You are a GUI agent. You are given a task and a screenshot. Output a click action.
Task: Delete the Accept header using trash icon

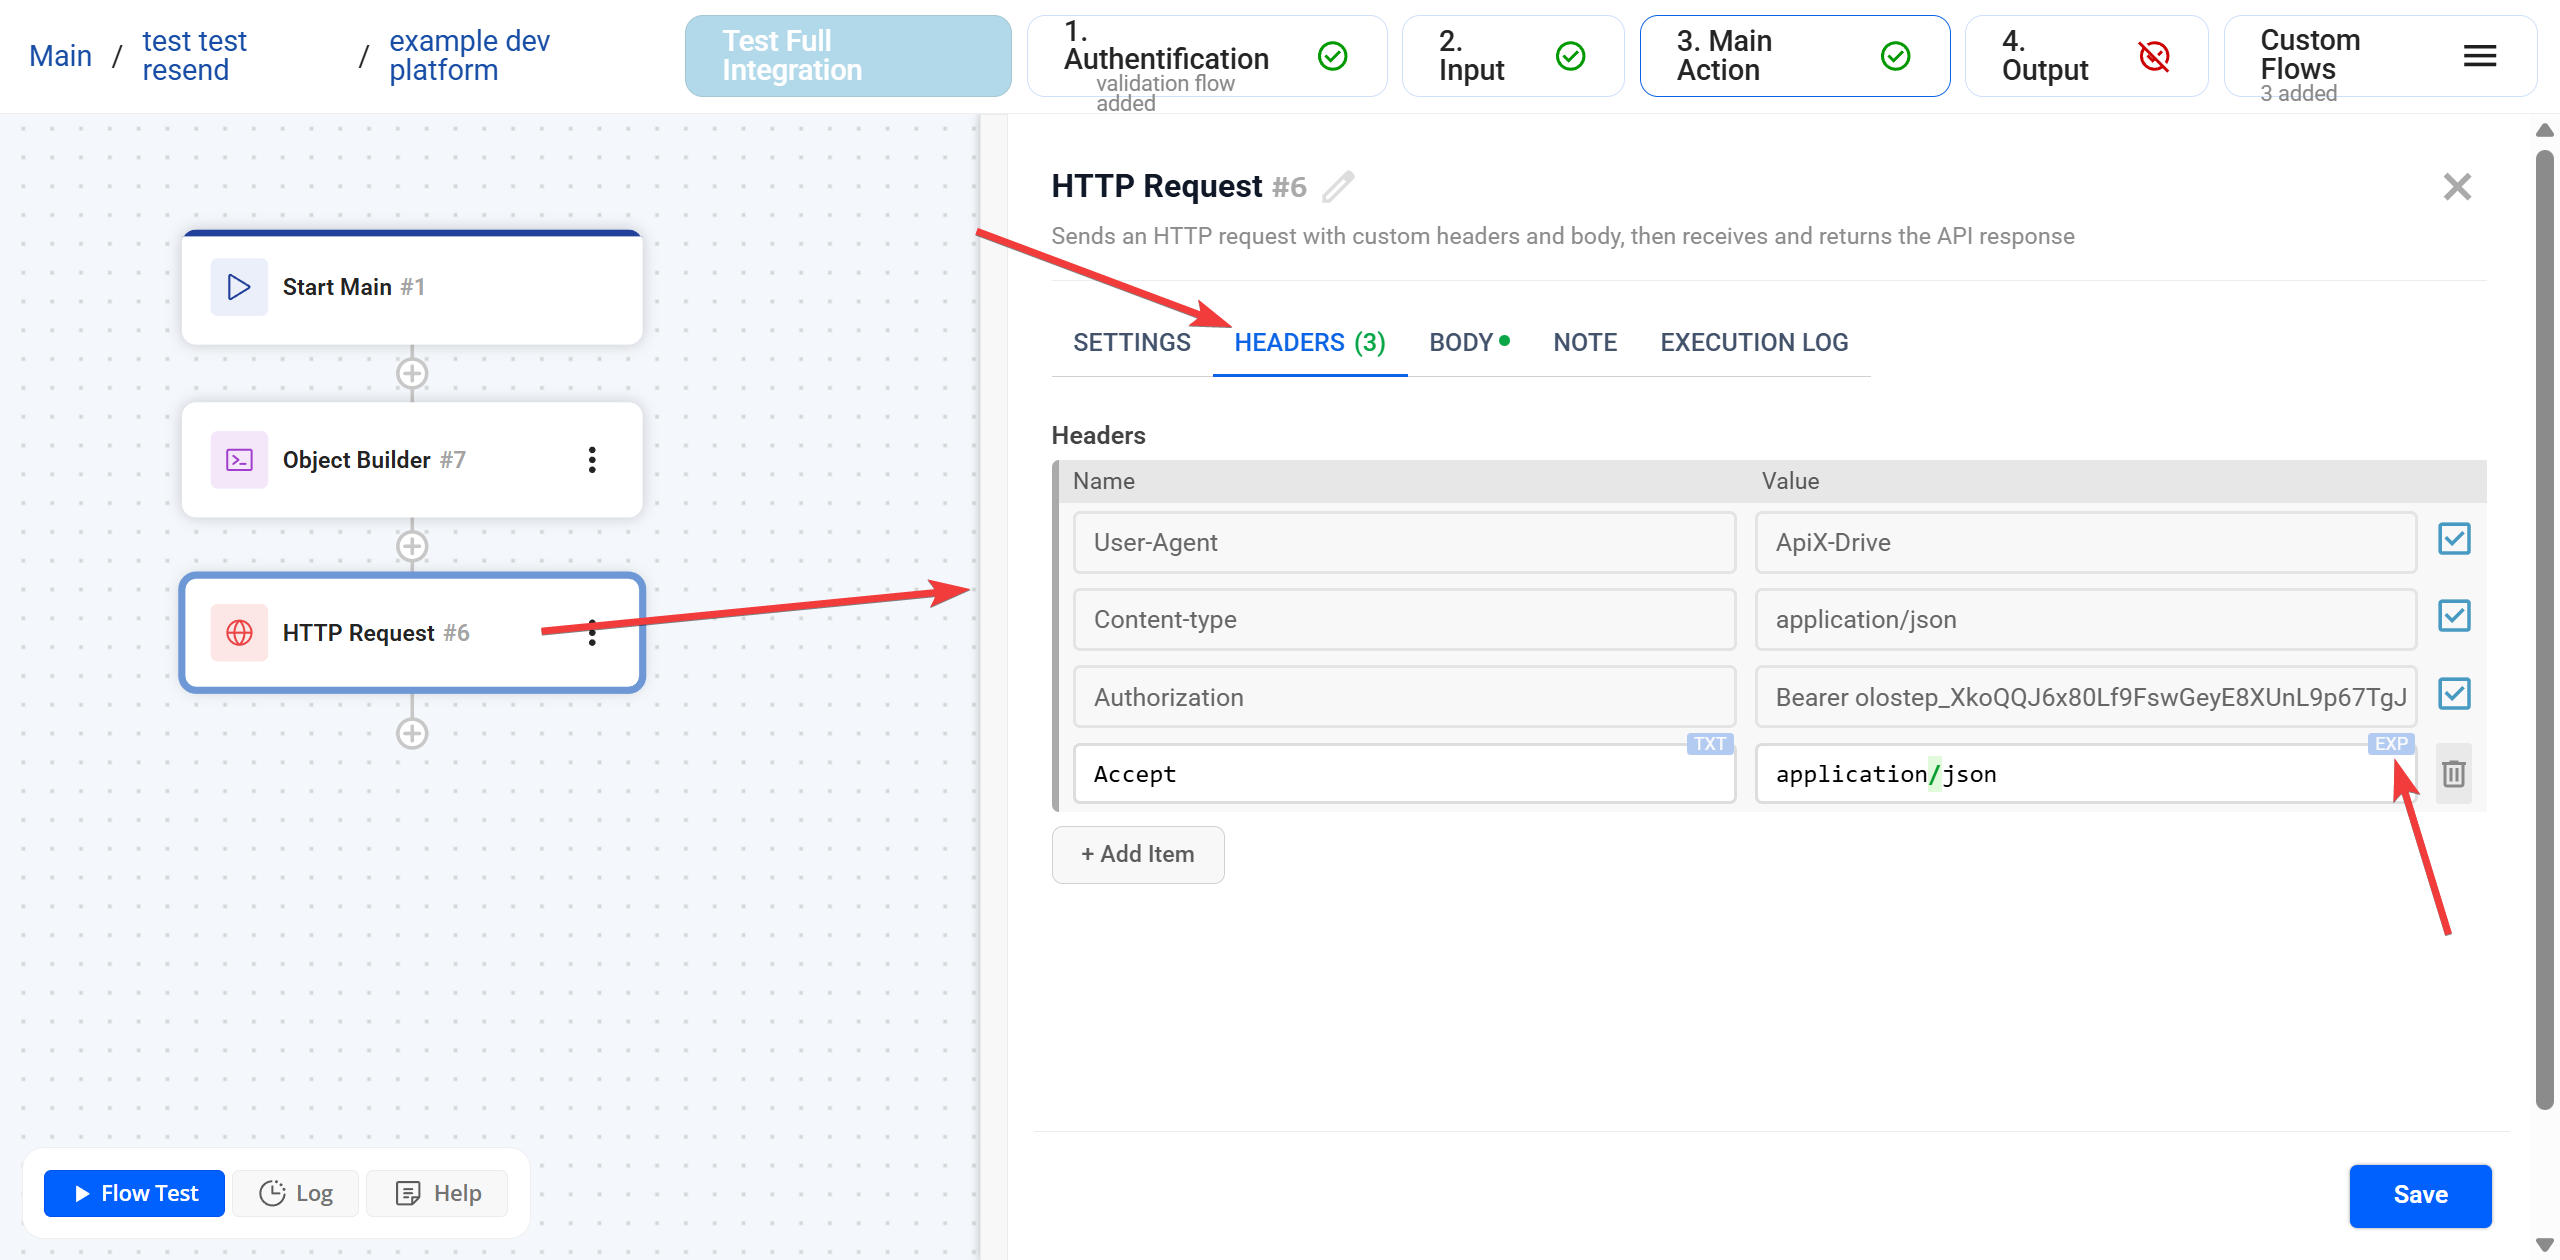tap(2453, 773)
